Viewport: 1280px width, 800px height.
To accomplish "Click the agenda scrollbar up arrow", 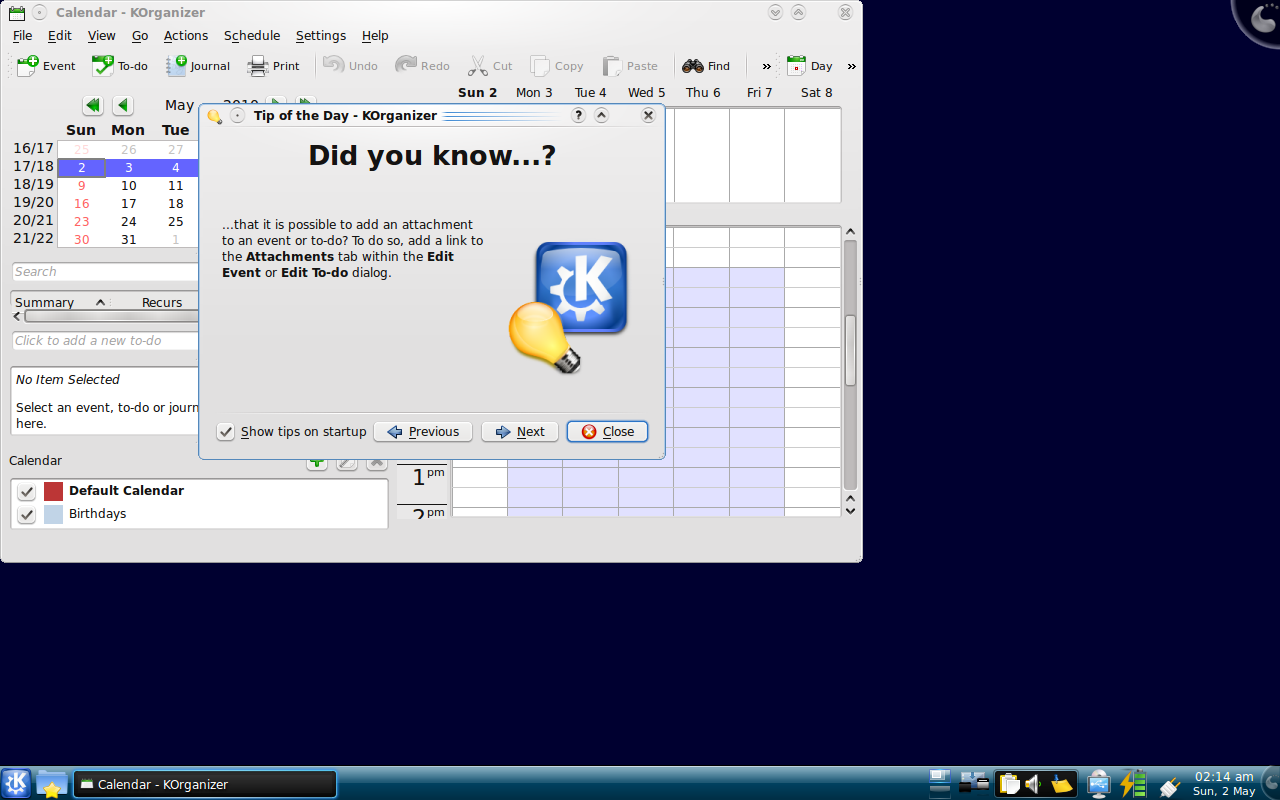I will tap(850, 232).
